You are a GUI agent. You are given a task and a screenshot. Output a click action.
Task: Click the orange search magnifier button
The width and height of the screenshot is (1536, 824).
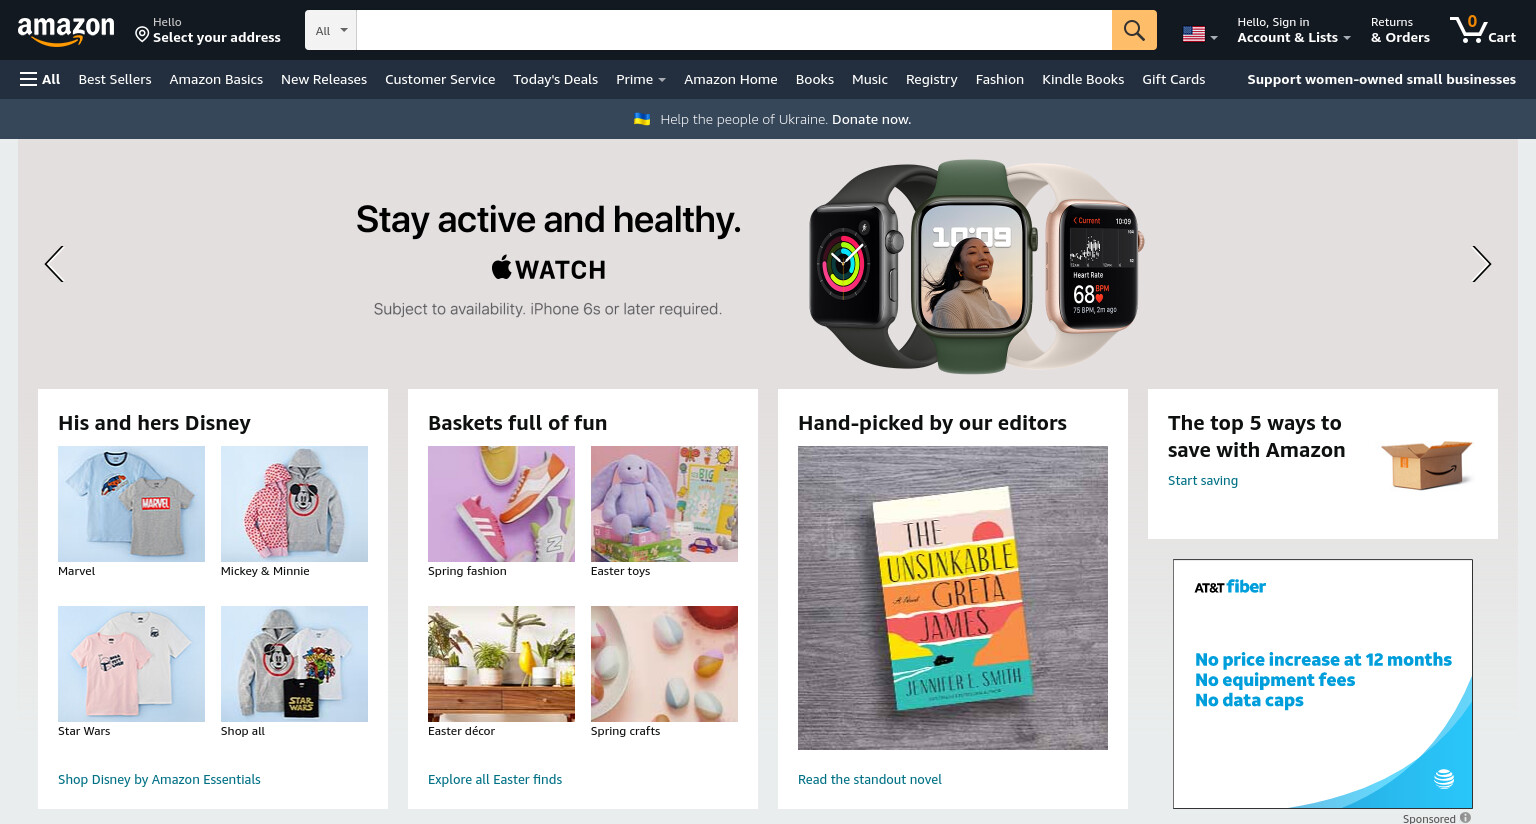tap(1134, 30)
